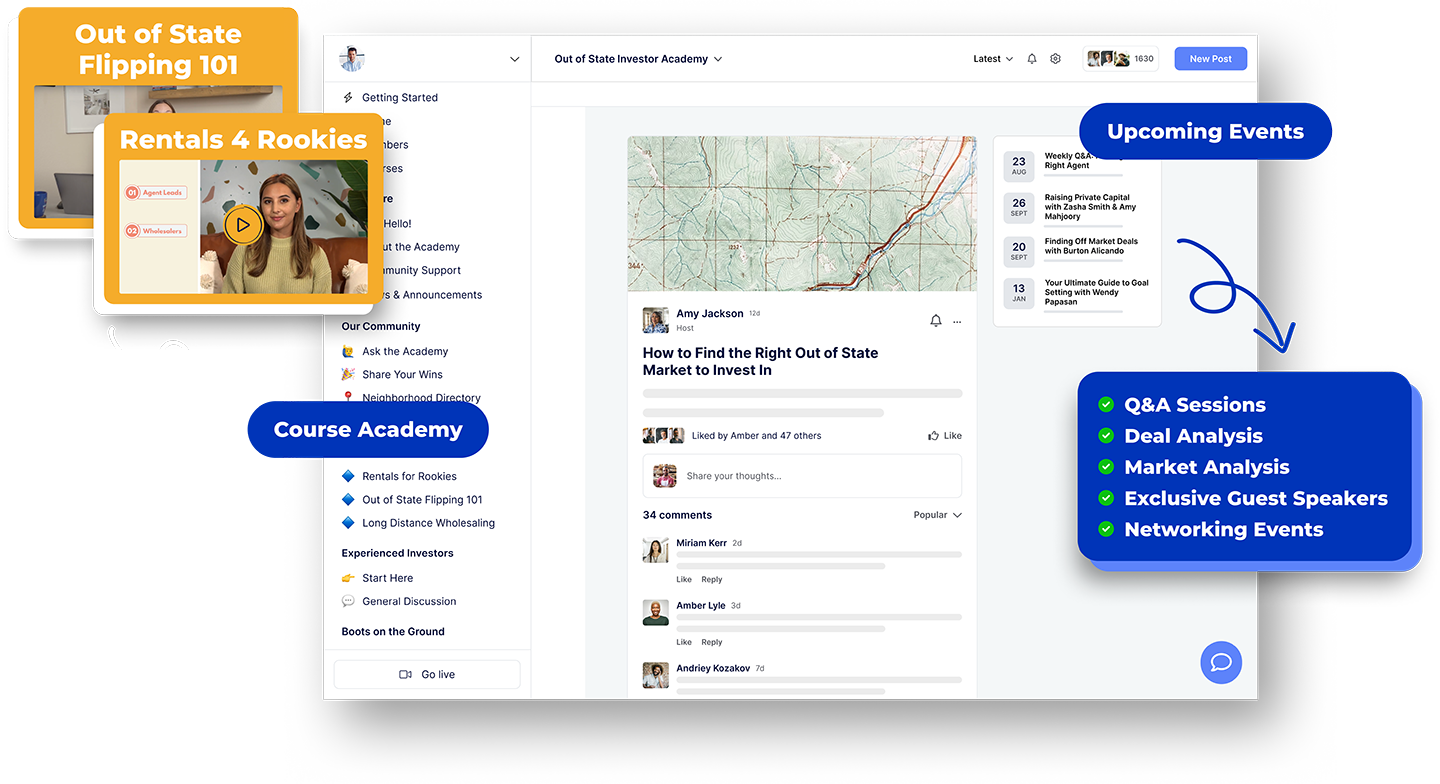Image resolution: width=1440 pixels, height=784 pixels.
Task: Click Andriey Kozakov's comment avatar
Action: click(655, 675)
